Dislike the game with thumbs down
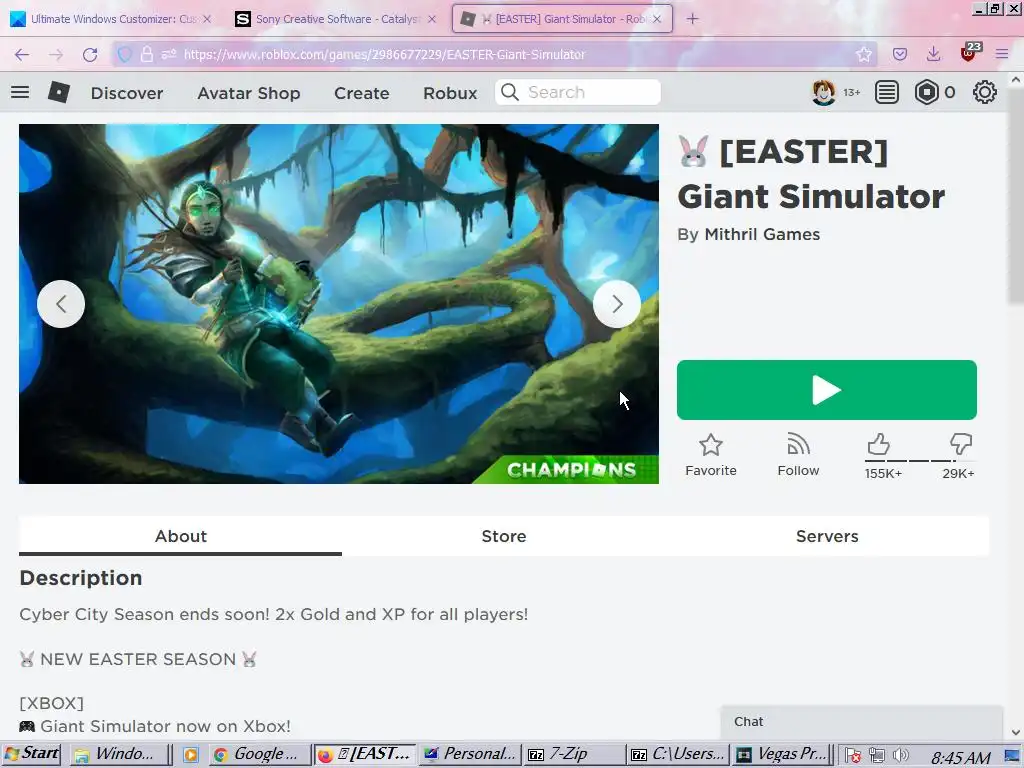This screenshot has width=1024, height=768. click(961, 444)
